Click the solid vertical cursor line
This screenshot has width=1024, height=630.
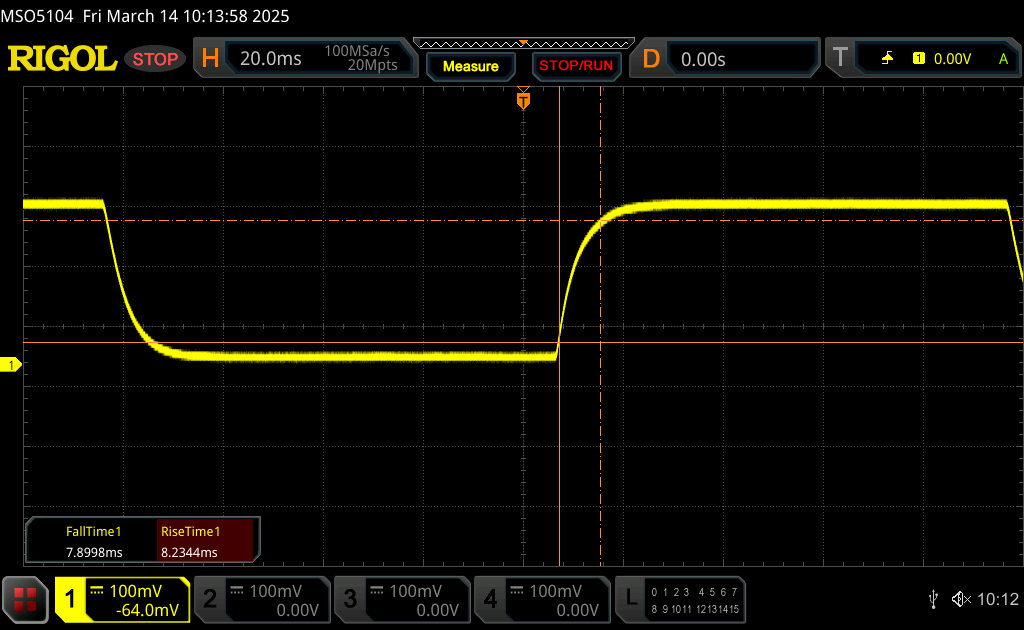[x=560, y=326]
